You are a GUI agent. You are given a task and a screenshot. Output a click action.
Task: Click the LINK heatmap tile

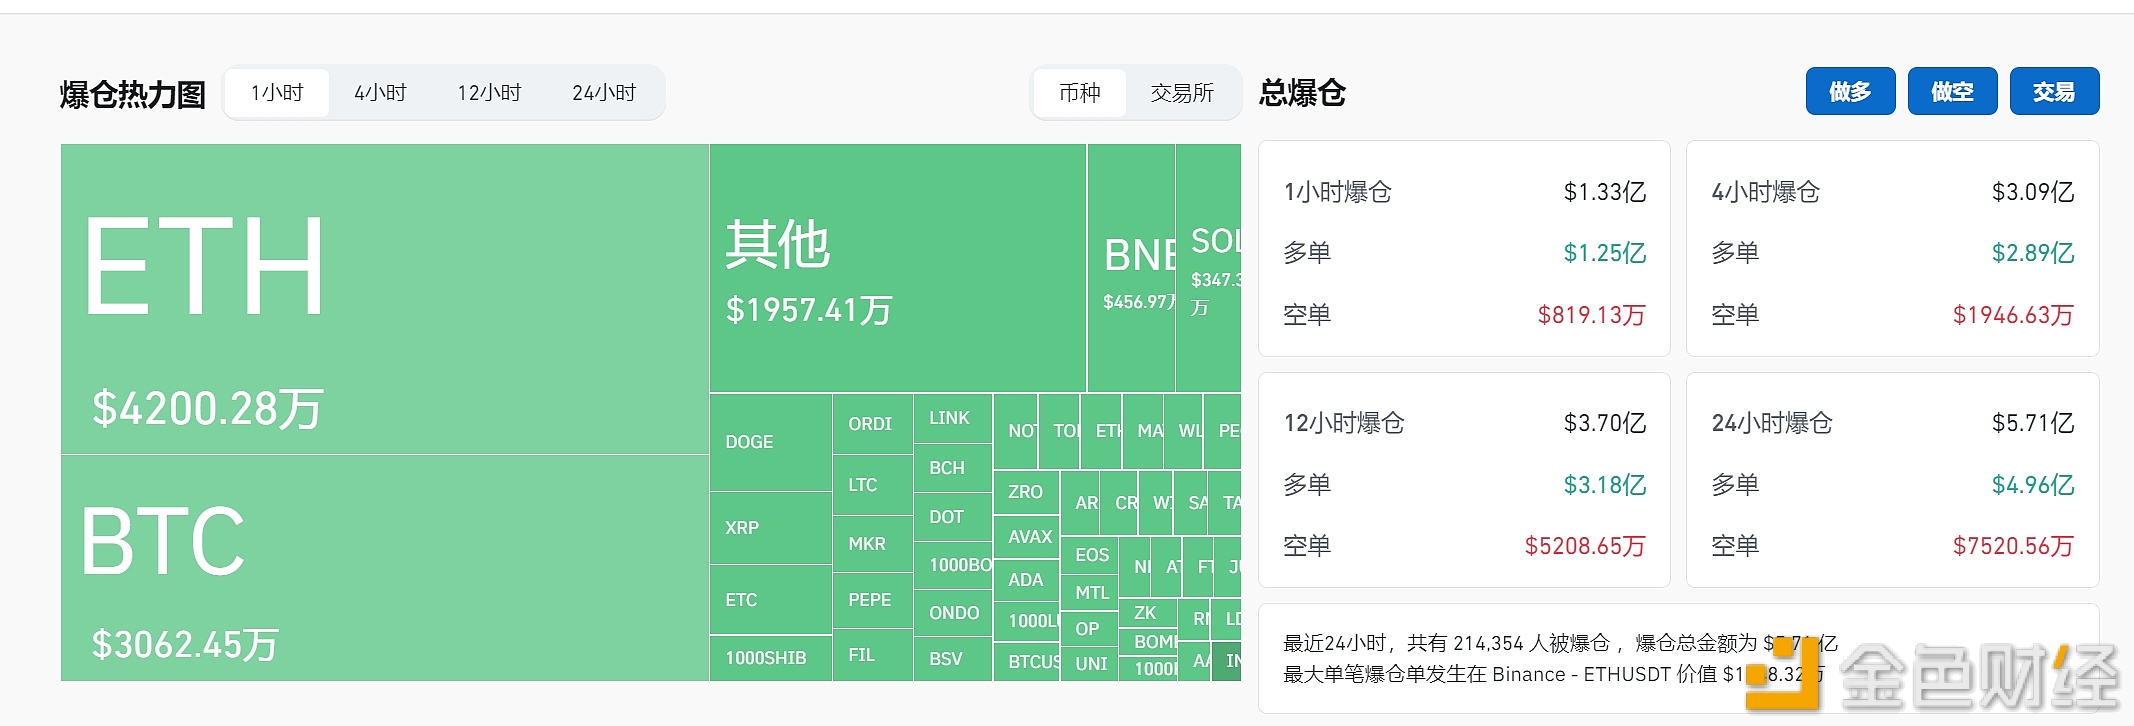[x=953, y=418]
